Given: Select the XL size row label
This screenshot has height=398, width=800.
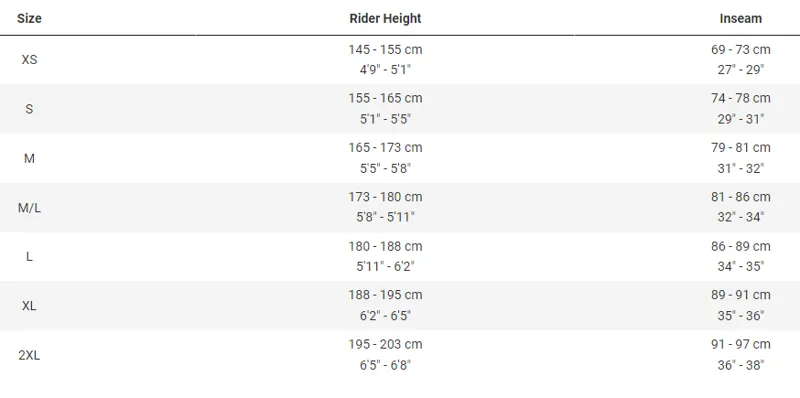Looking at the screenshot, I should pyautogui.click(x=29, y=306).
